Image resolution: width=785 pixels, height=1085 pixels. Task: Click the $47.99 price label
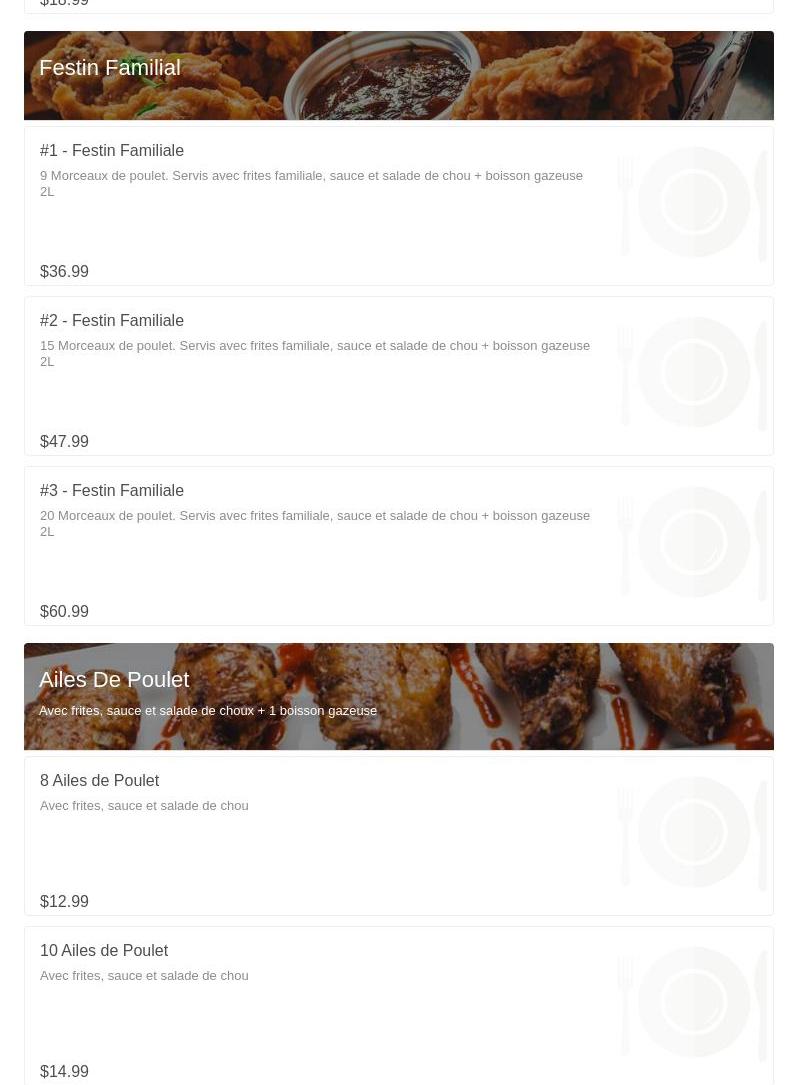64,441
